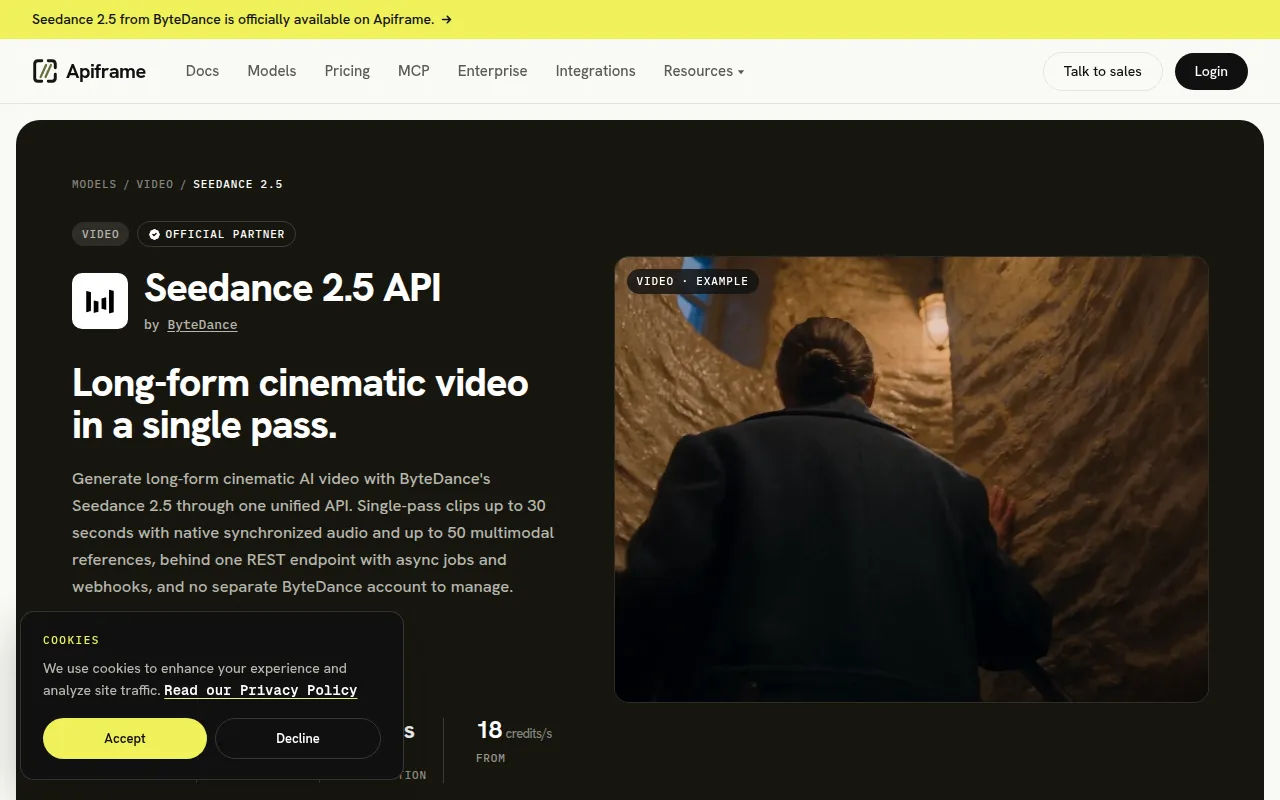Screen dimensions: 1280x800
Task: Click the VIDEO category tag
Action: 101,234
